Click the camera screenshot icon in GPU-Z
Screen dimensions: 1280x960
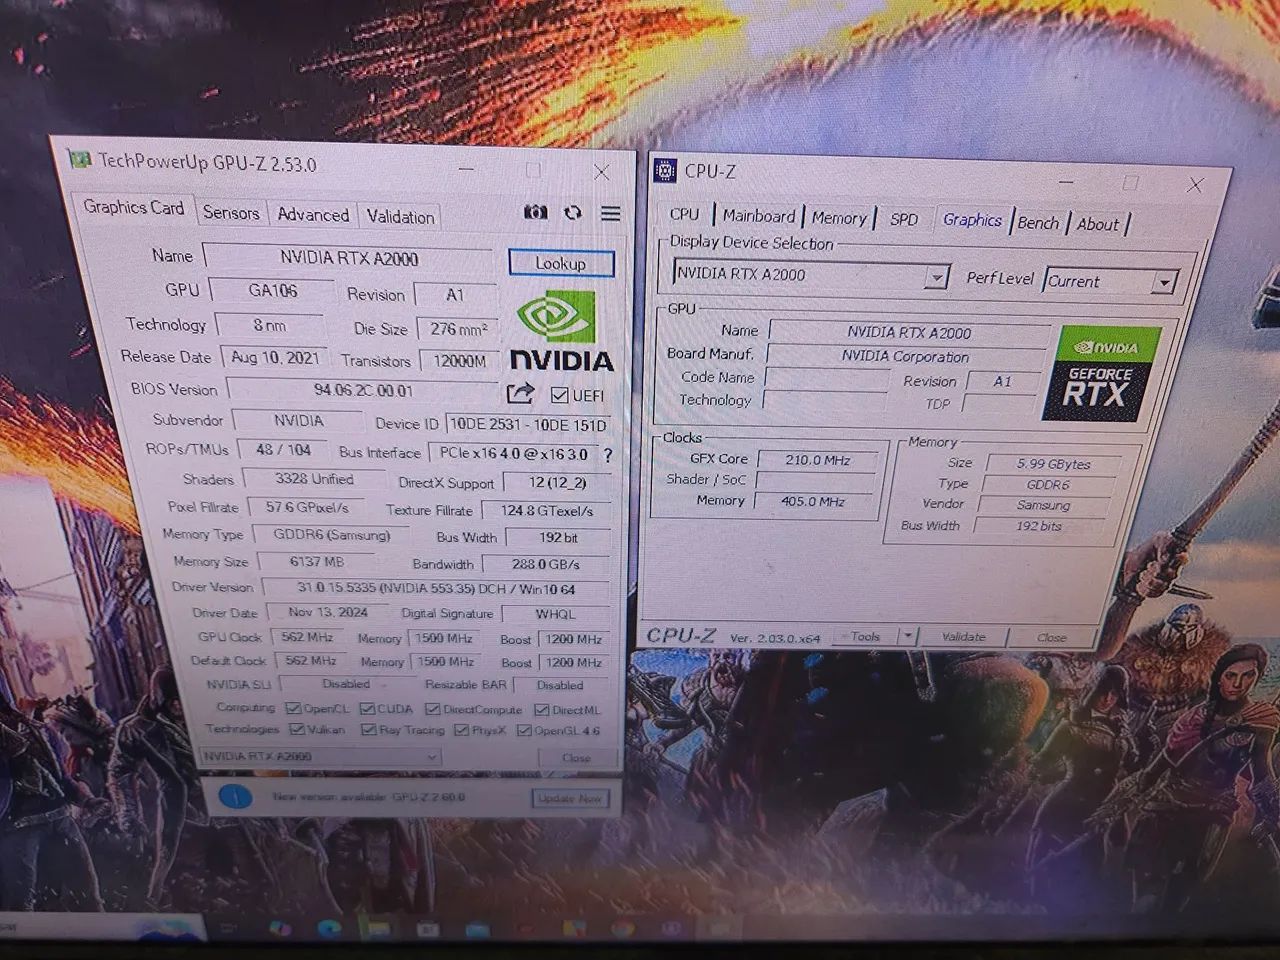click(x=536, y=212)
